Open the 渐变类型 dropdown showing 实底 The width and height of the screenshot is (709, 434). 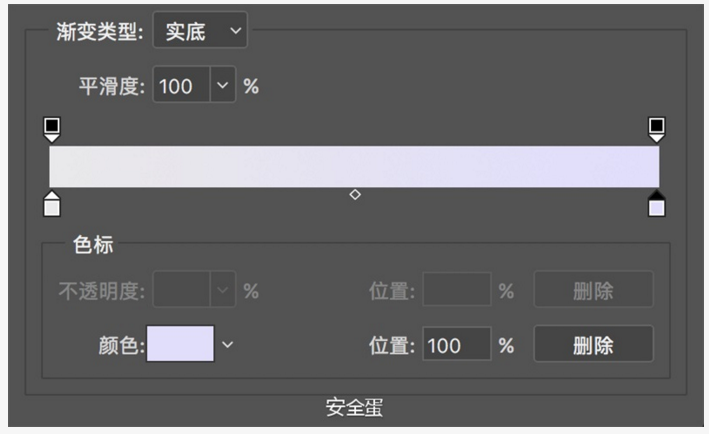coord(199,31)
